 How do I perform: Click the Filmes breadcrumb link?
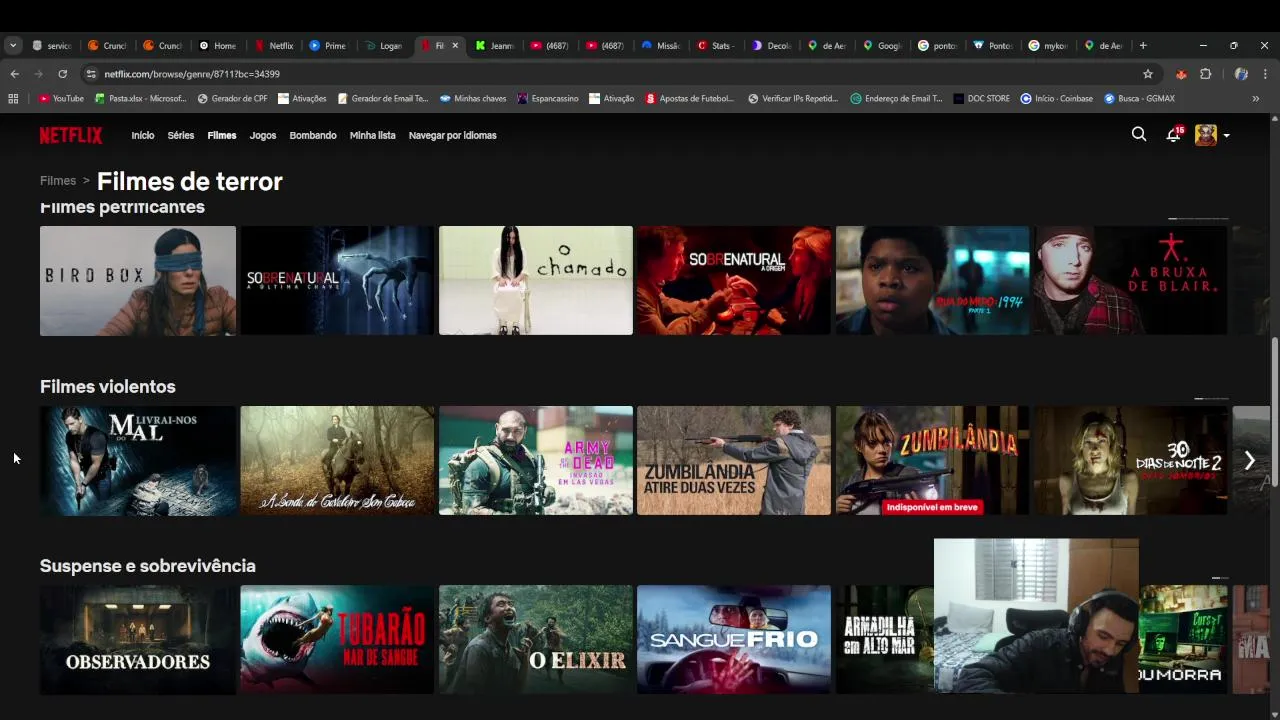[58, 181]
